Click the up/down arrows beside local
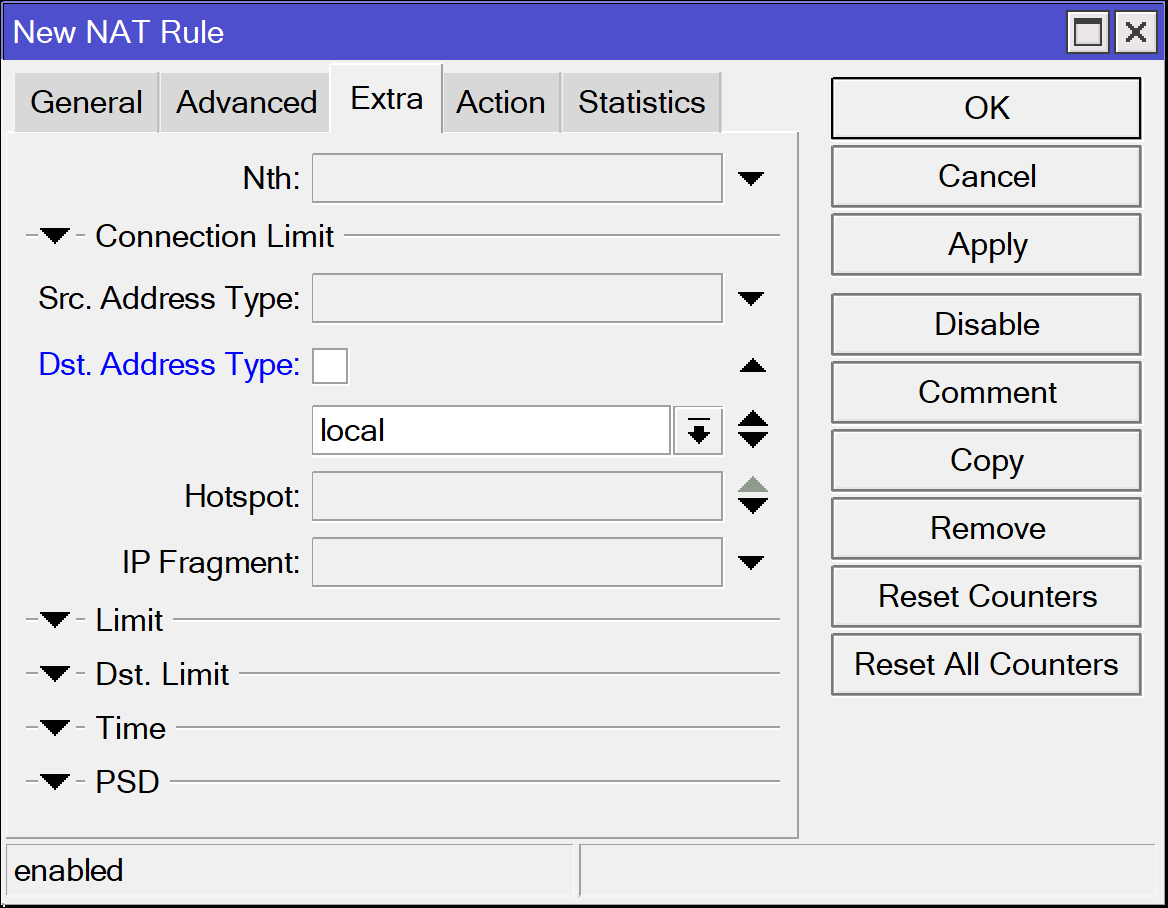Screen dimensions: 1168x908 [x=752, y=431]
